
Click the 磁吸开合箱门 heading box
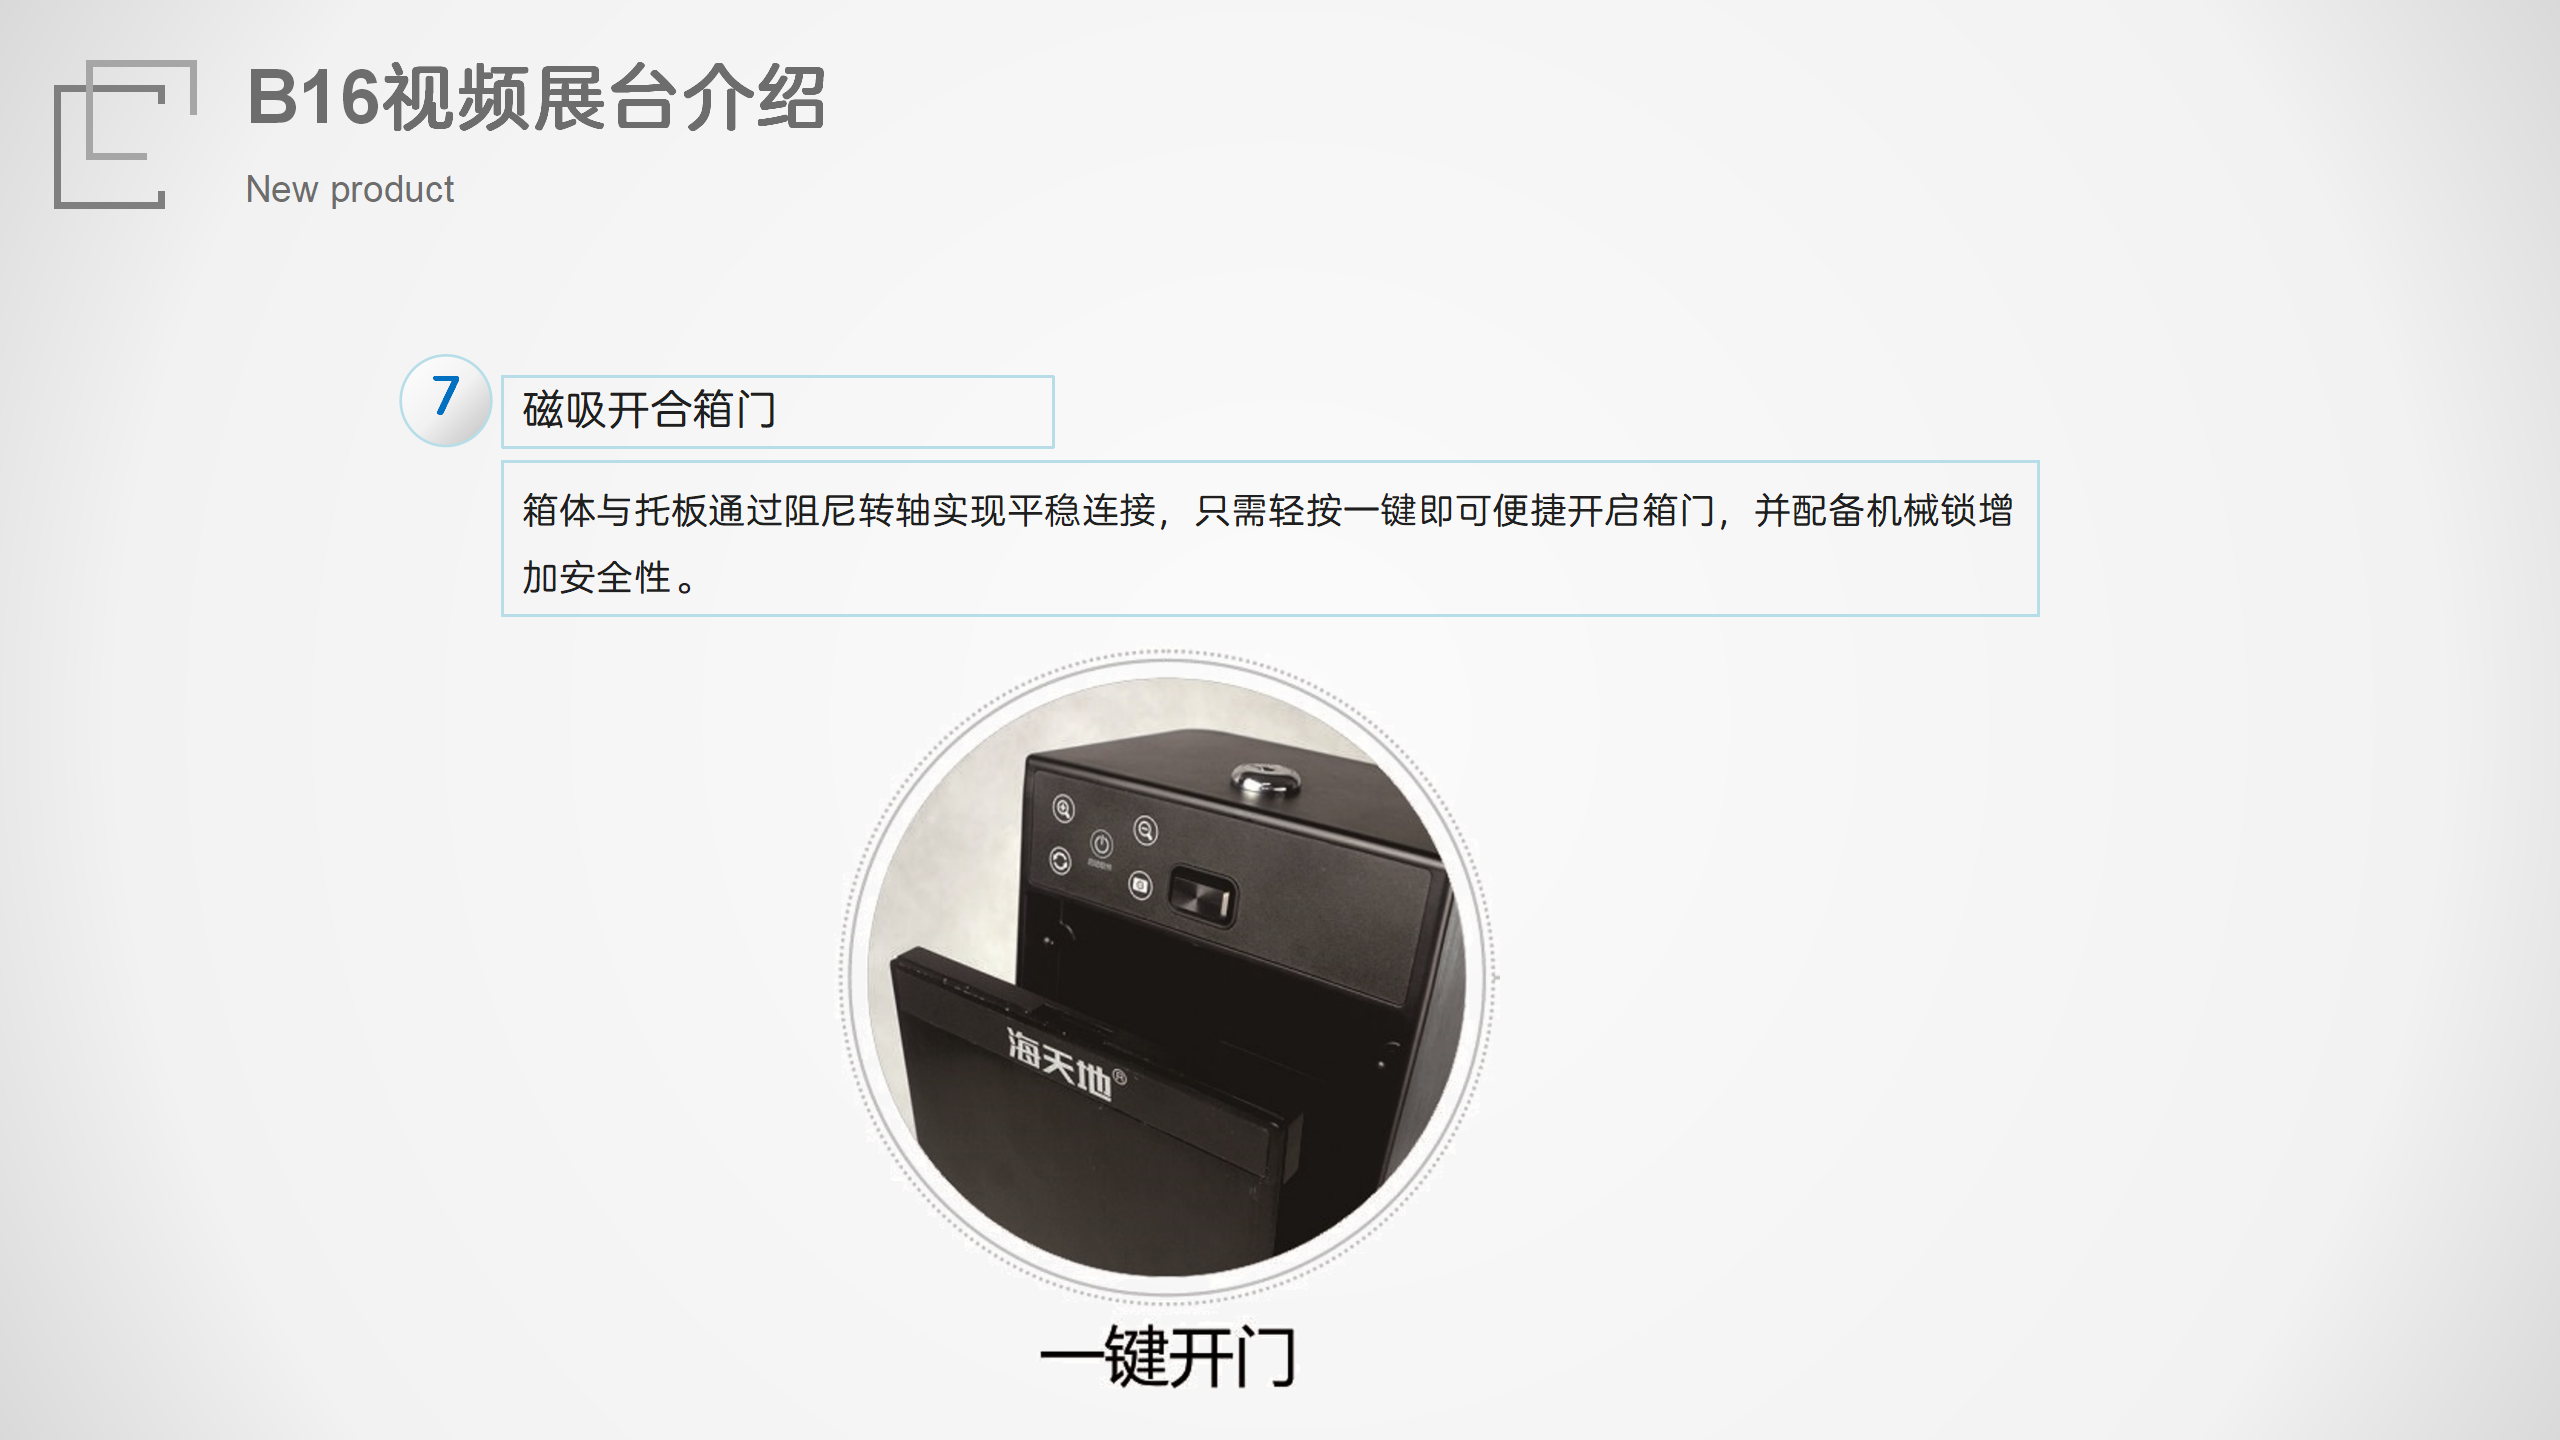tap(777, 411)
